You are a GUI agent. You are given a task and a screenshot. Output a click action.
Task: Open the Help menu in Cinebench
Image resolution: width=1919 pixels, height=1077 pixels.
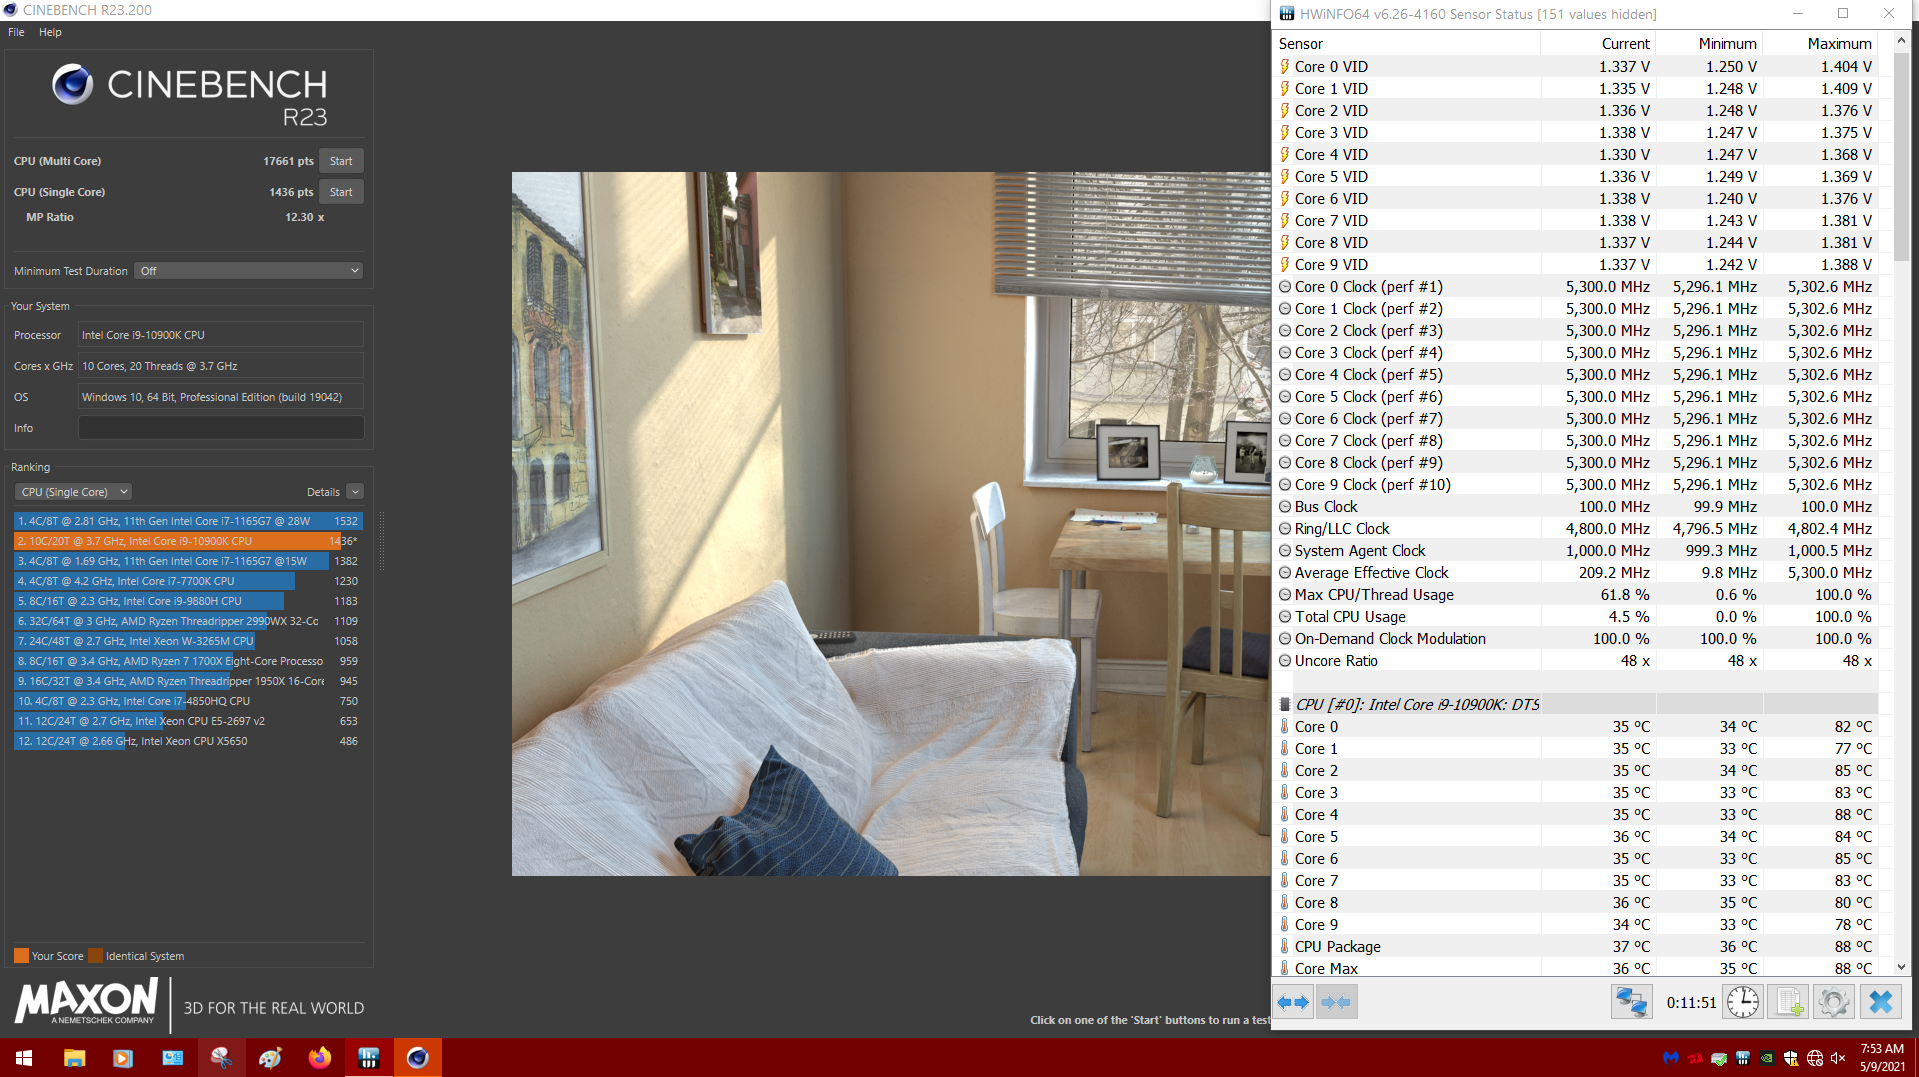click(x=50, y=32)
